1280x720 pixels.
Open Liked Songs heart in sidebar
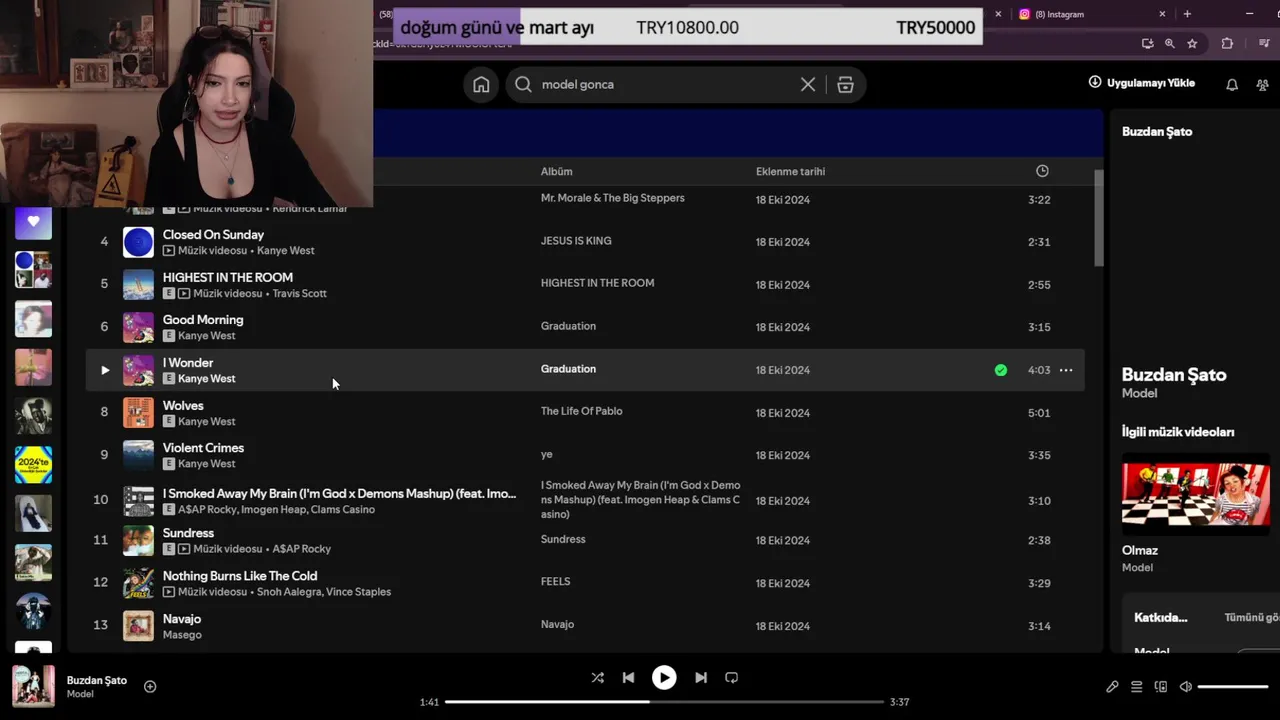click(x=33, y=222)
